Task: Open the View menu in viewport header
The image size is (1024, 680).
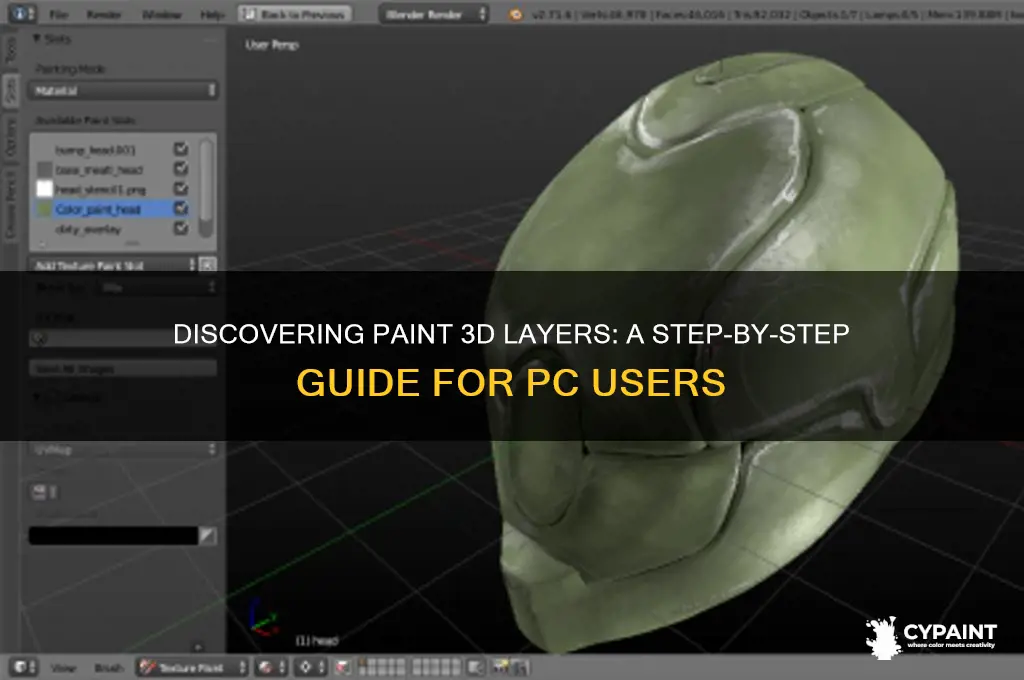Action: pos(63,668)
